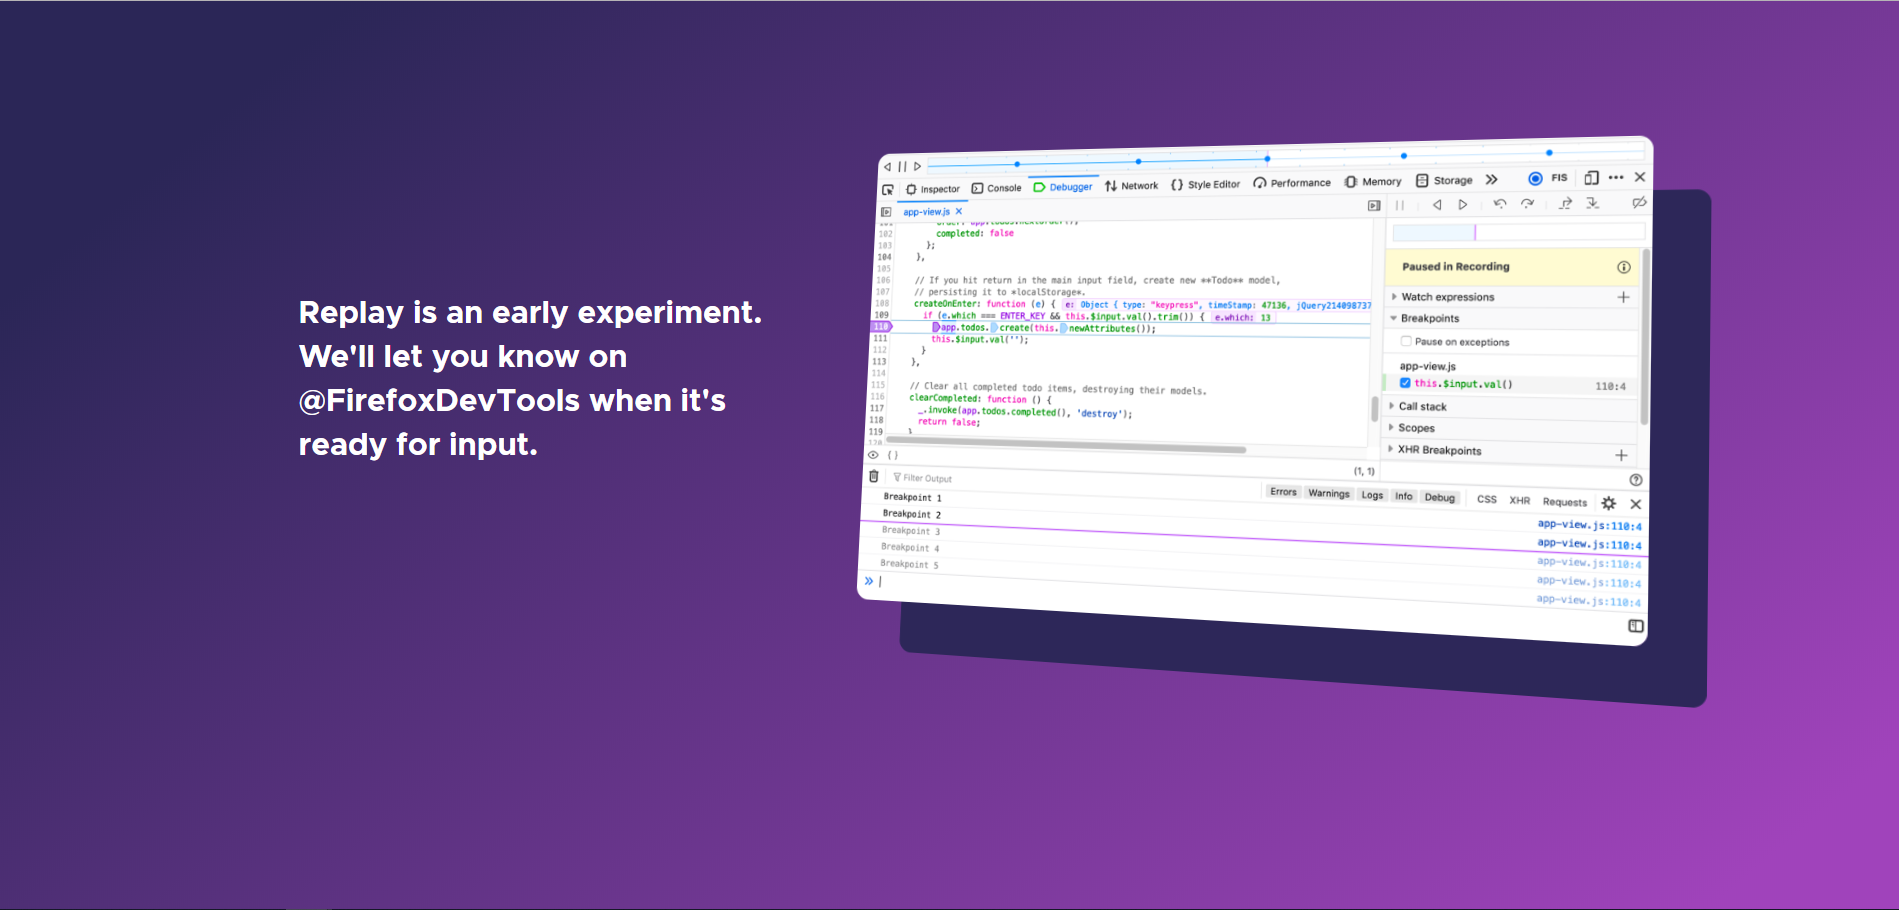This screenshot has height=910, width=1899.
Task: Click the element picker icon
Action: coord(888,190)
